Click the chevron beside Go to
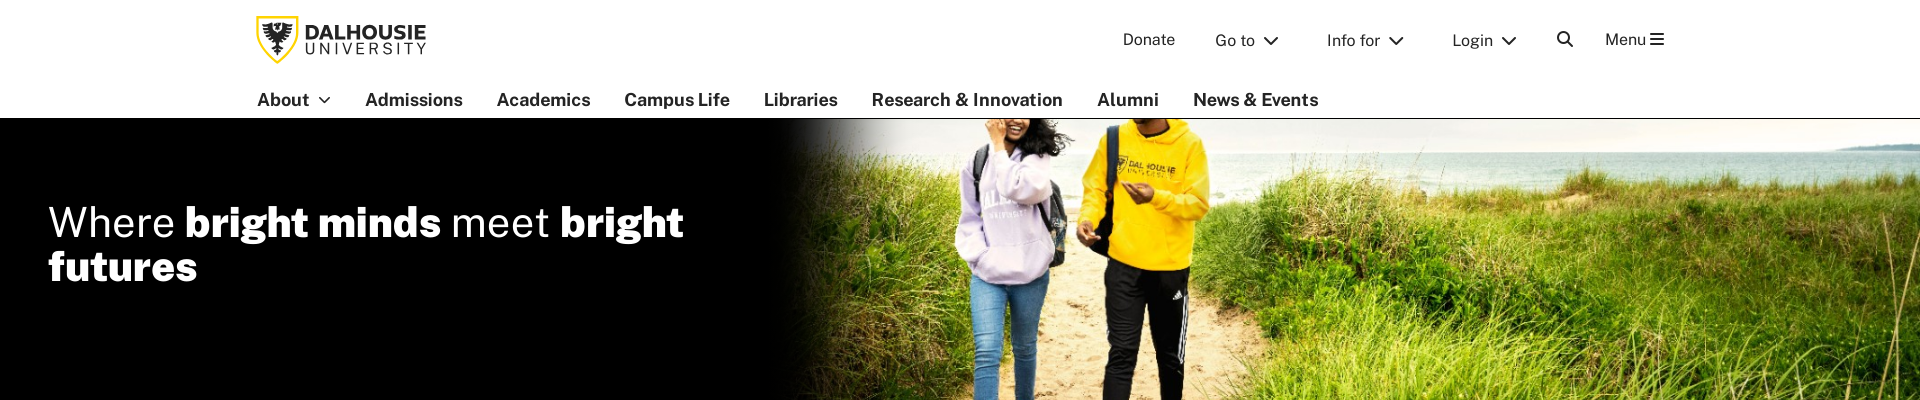The width and height of the screenshot is (1920, 400). (x=1271, y=41)
